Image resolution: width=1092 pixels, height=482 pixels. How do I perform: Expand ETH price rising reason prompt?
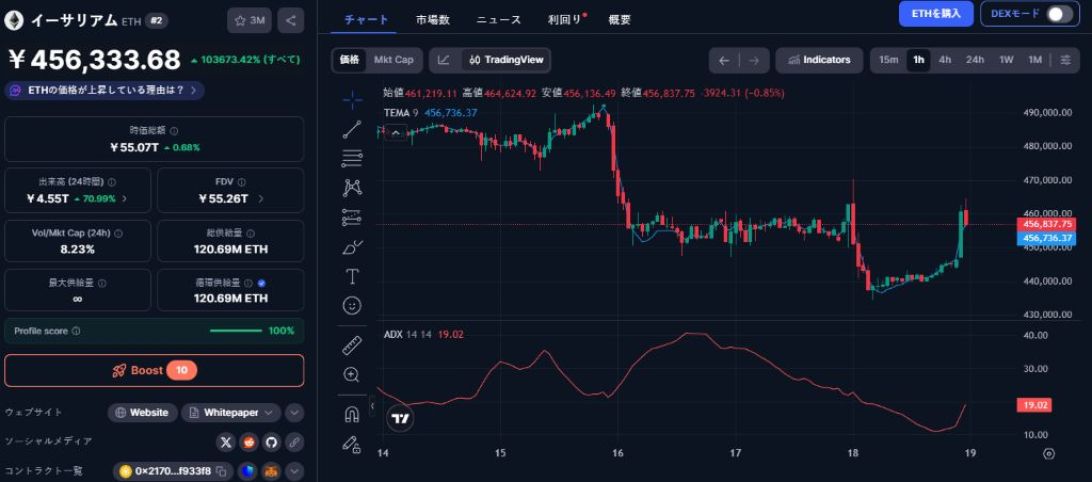point(104,90)
